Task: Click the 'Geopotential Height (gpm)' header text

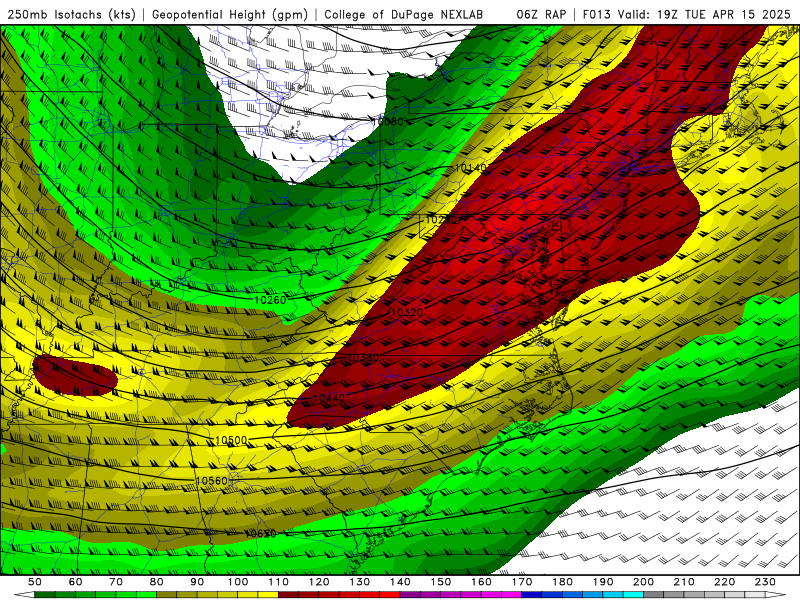Action: pyautogui.click(x=230, y=15)
